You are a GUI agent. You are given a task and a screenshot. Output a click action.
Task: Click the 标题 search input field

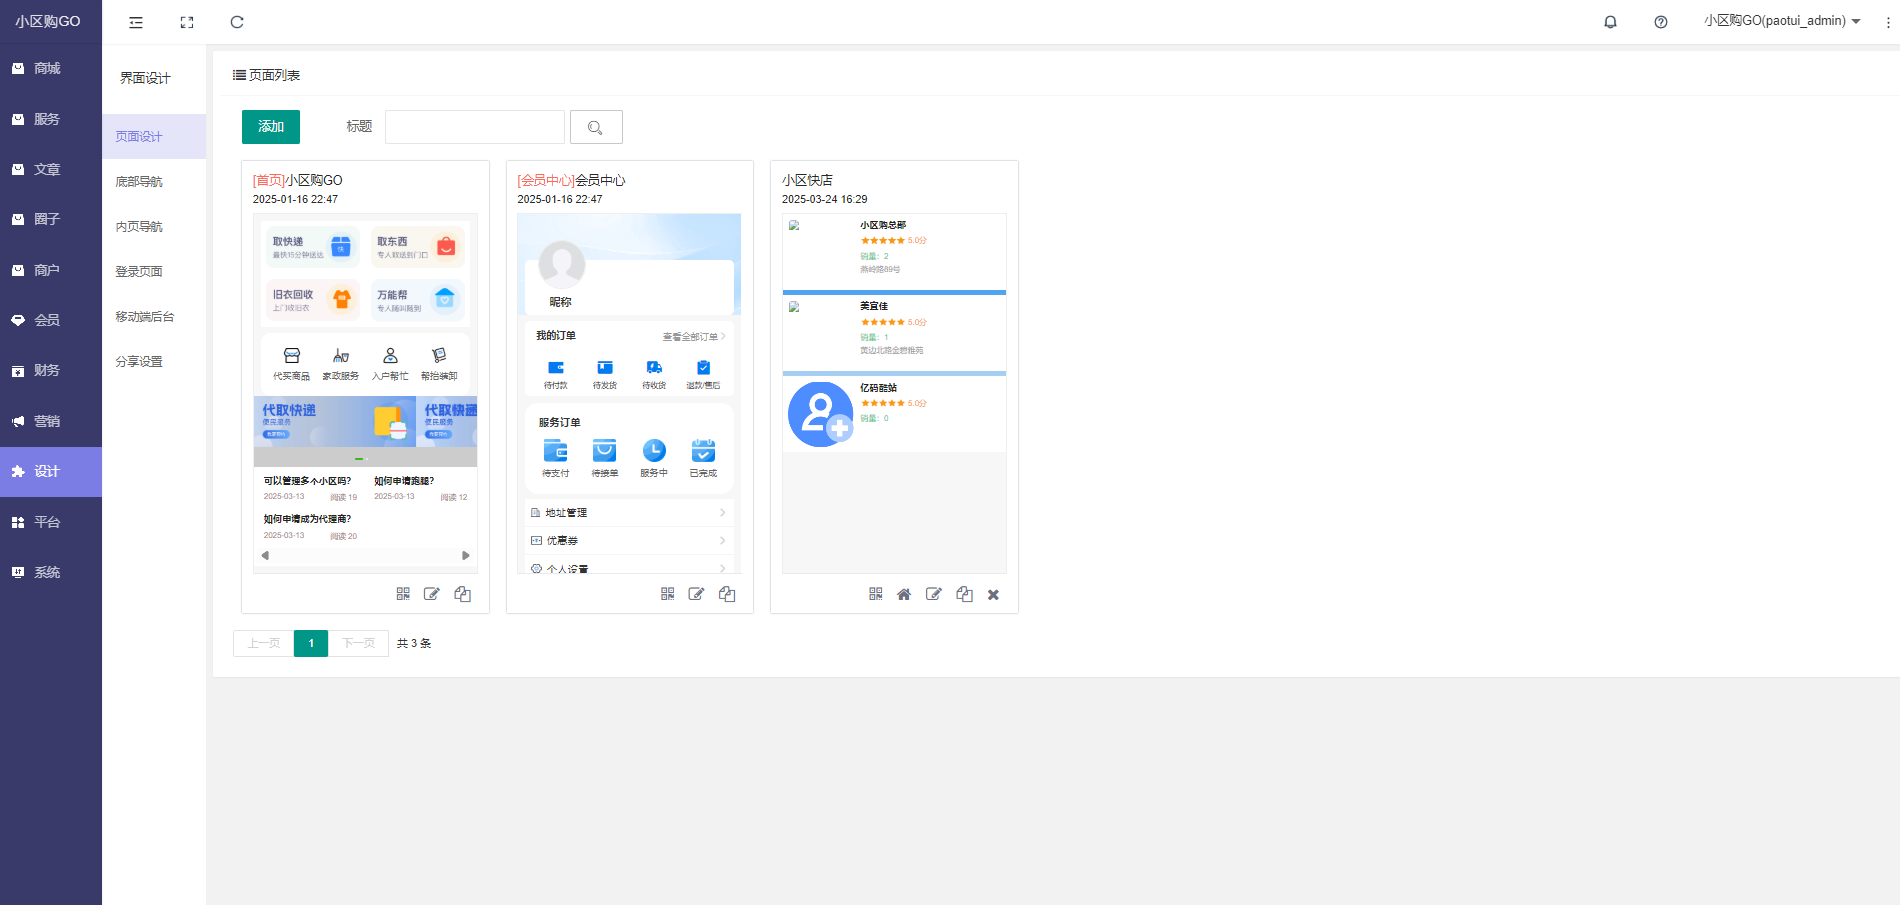pyautogui.click(x=474, y=126)
